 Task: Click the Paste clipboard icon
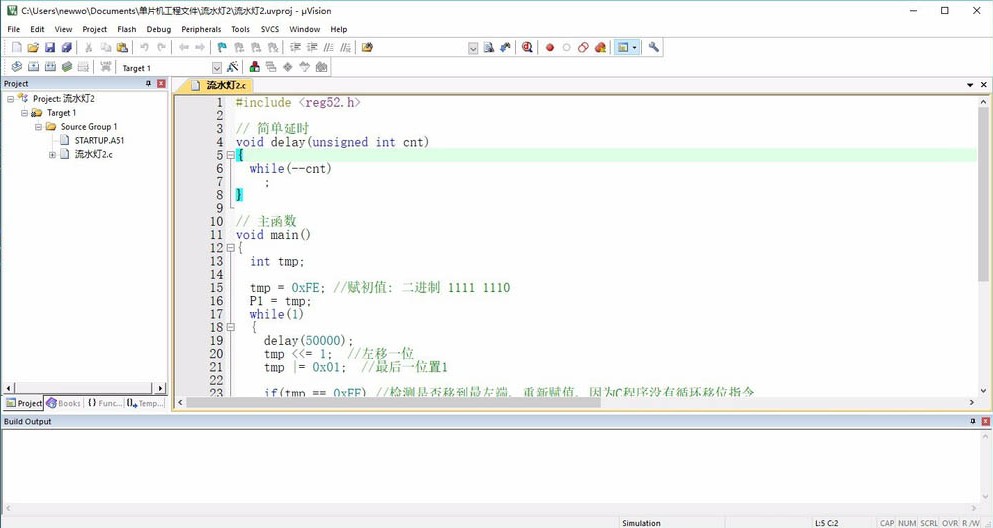(122, 47)
